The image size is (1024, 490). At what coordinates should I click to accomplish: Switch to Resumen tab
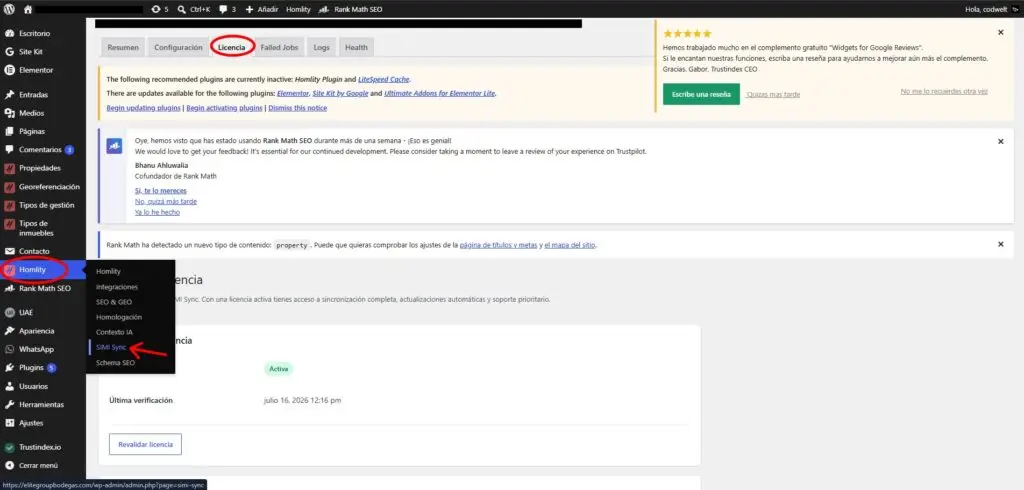pos(123,48)
